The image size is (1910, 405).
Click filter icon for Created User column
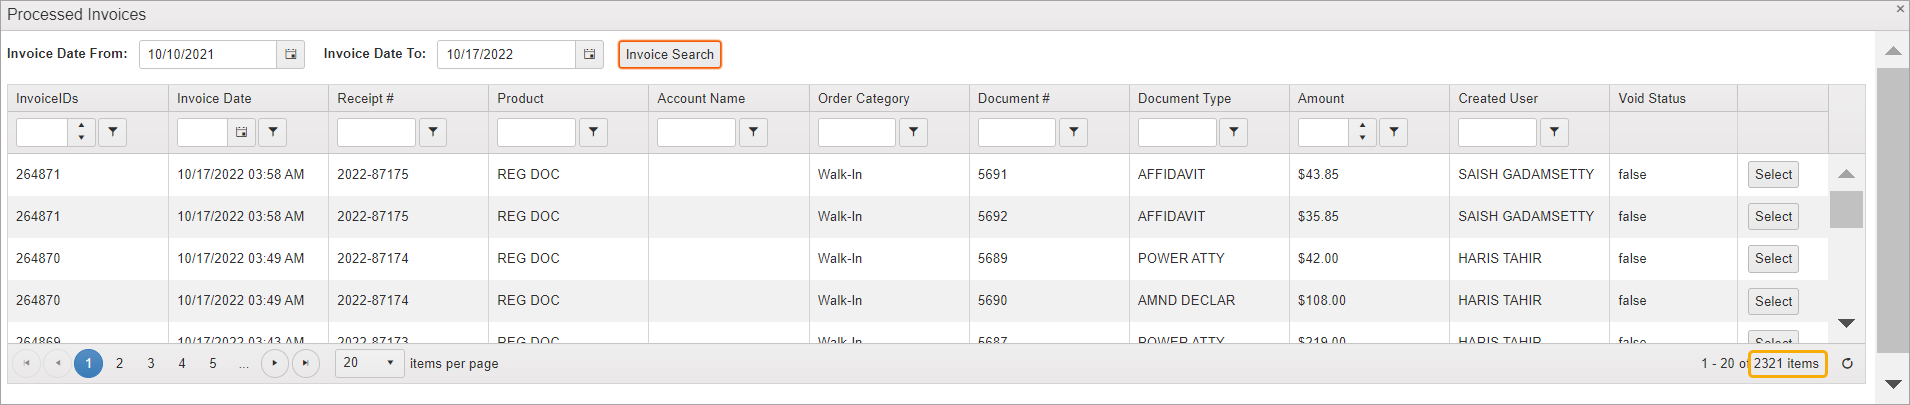[x=1553, y=132]
